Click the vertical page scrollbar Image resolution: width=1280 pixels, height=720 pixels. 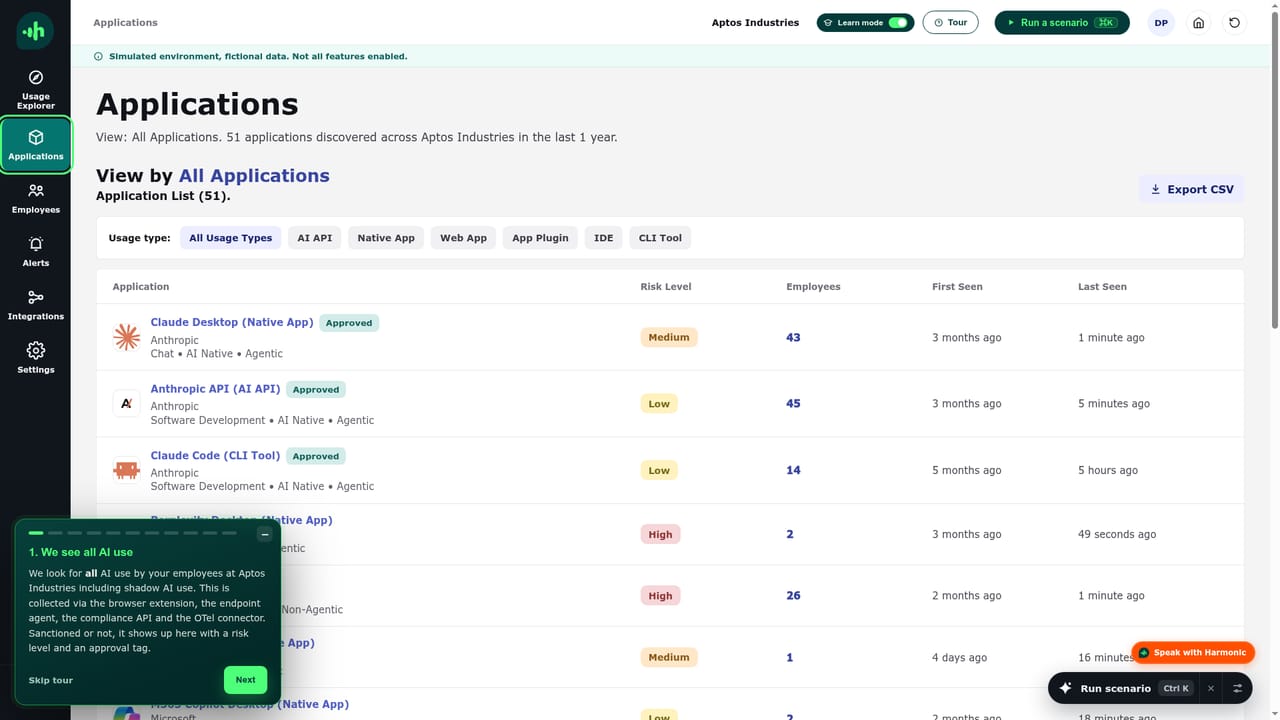(1274, 170)
